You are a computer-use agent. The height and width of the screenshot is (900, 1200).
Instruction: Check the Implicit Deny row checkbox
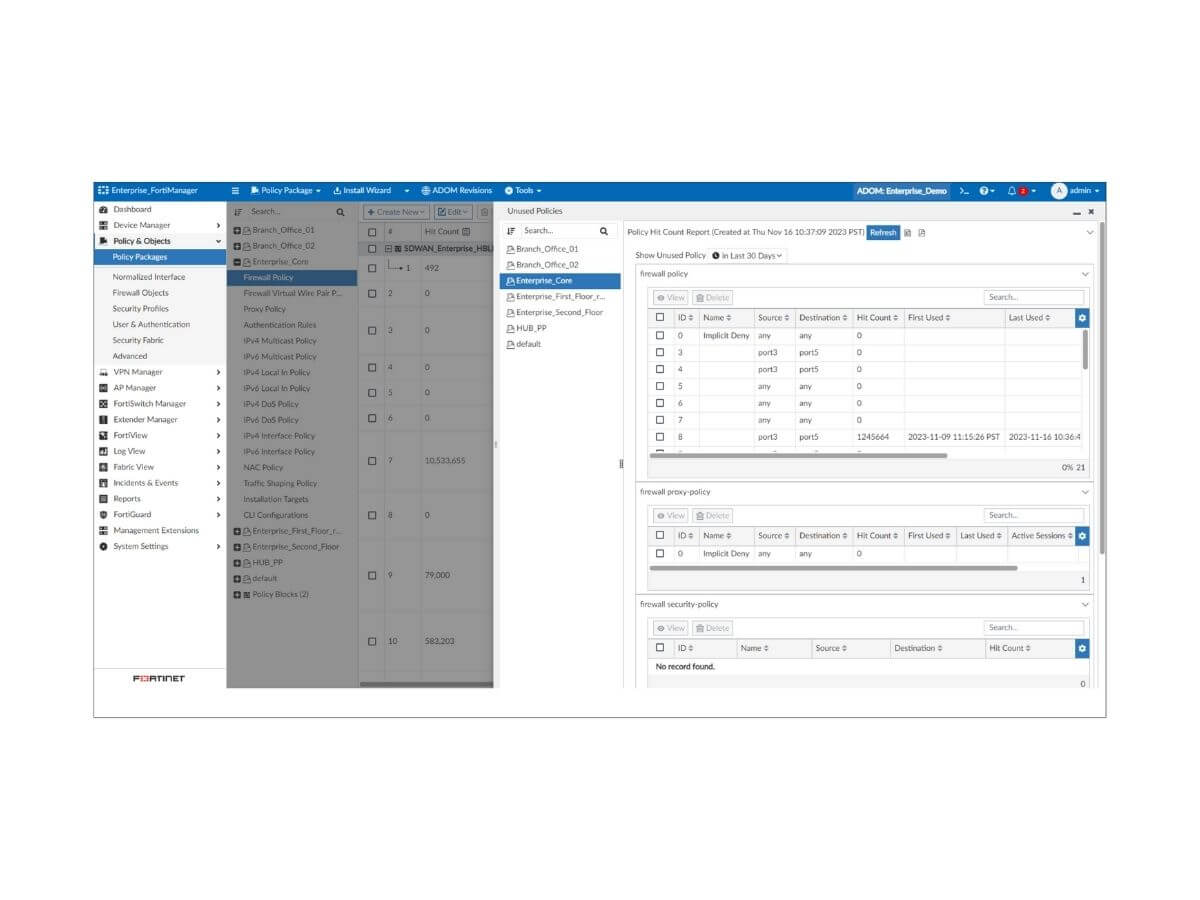click(660, 335)
